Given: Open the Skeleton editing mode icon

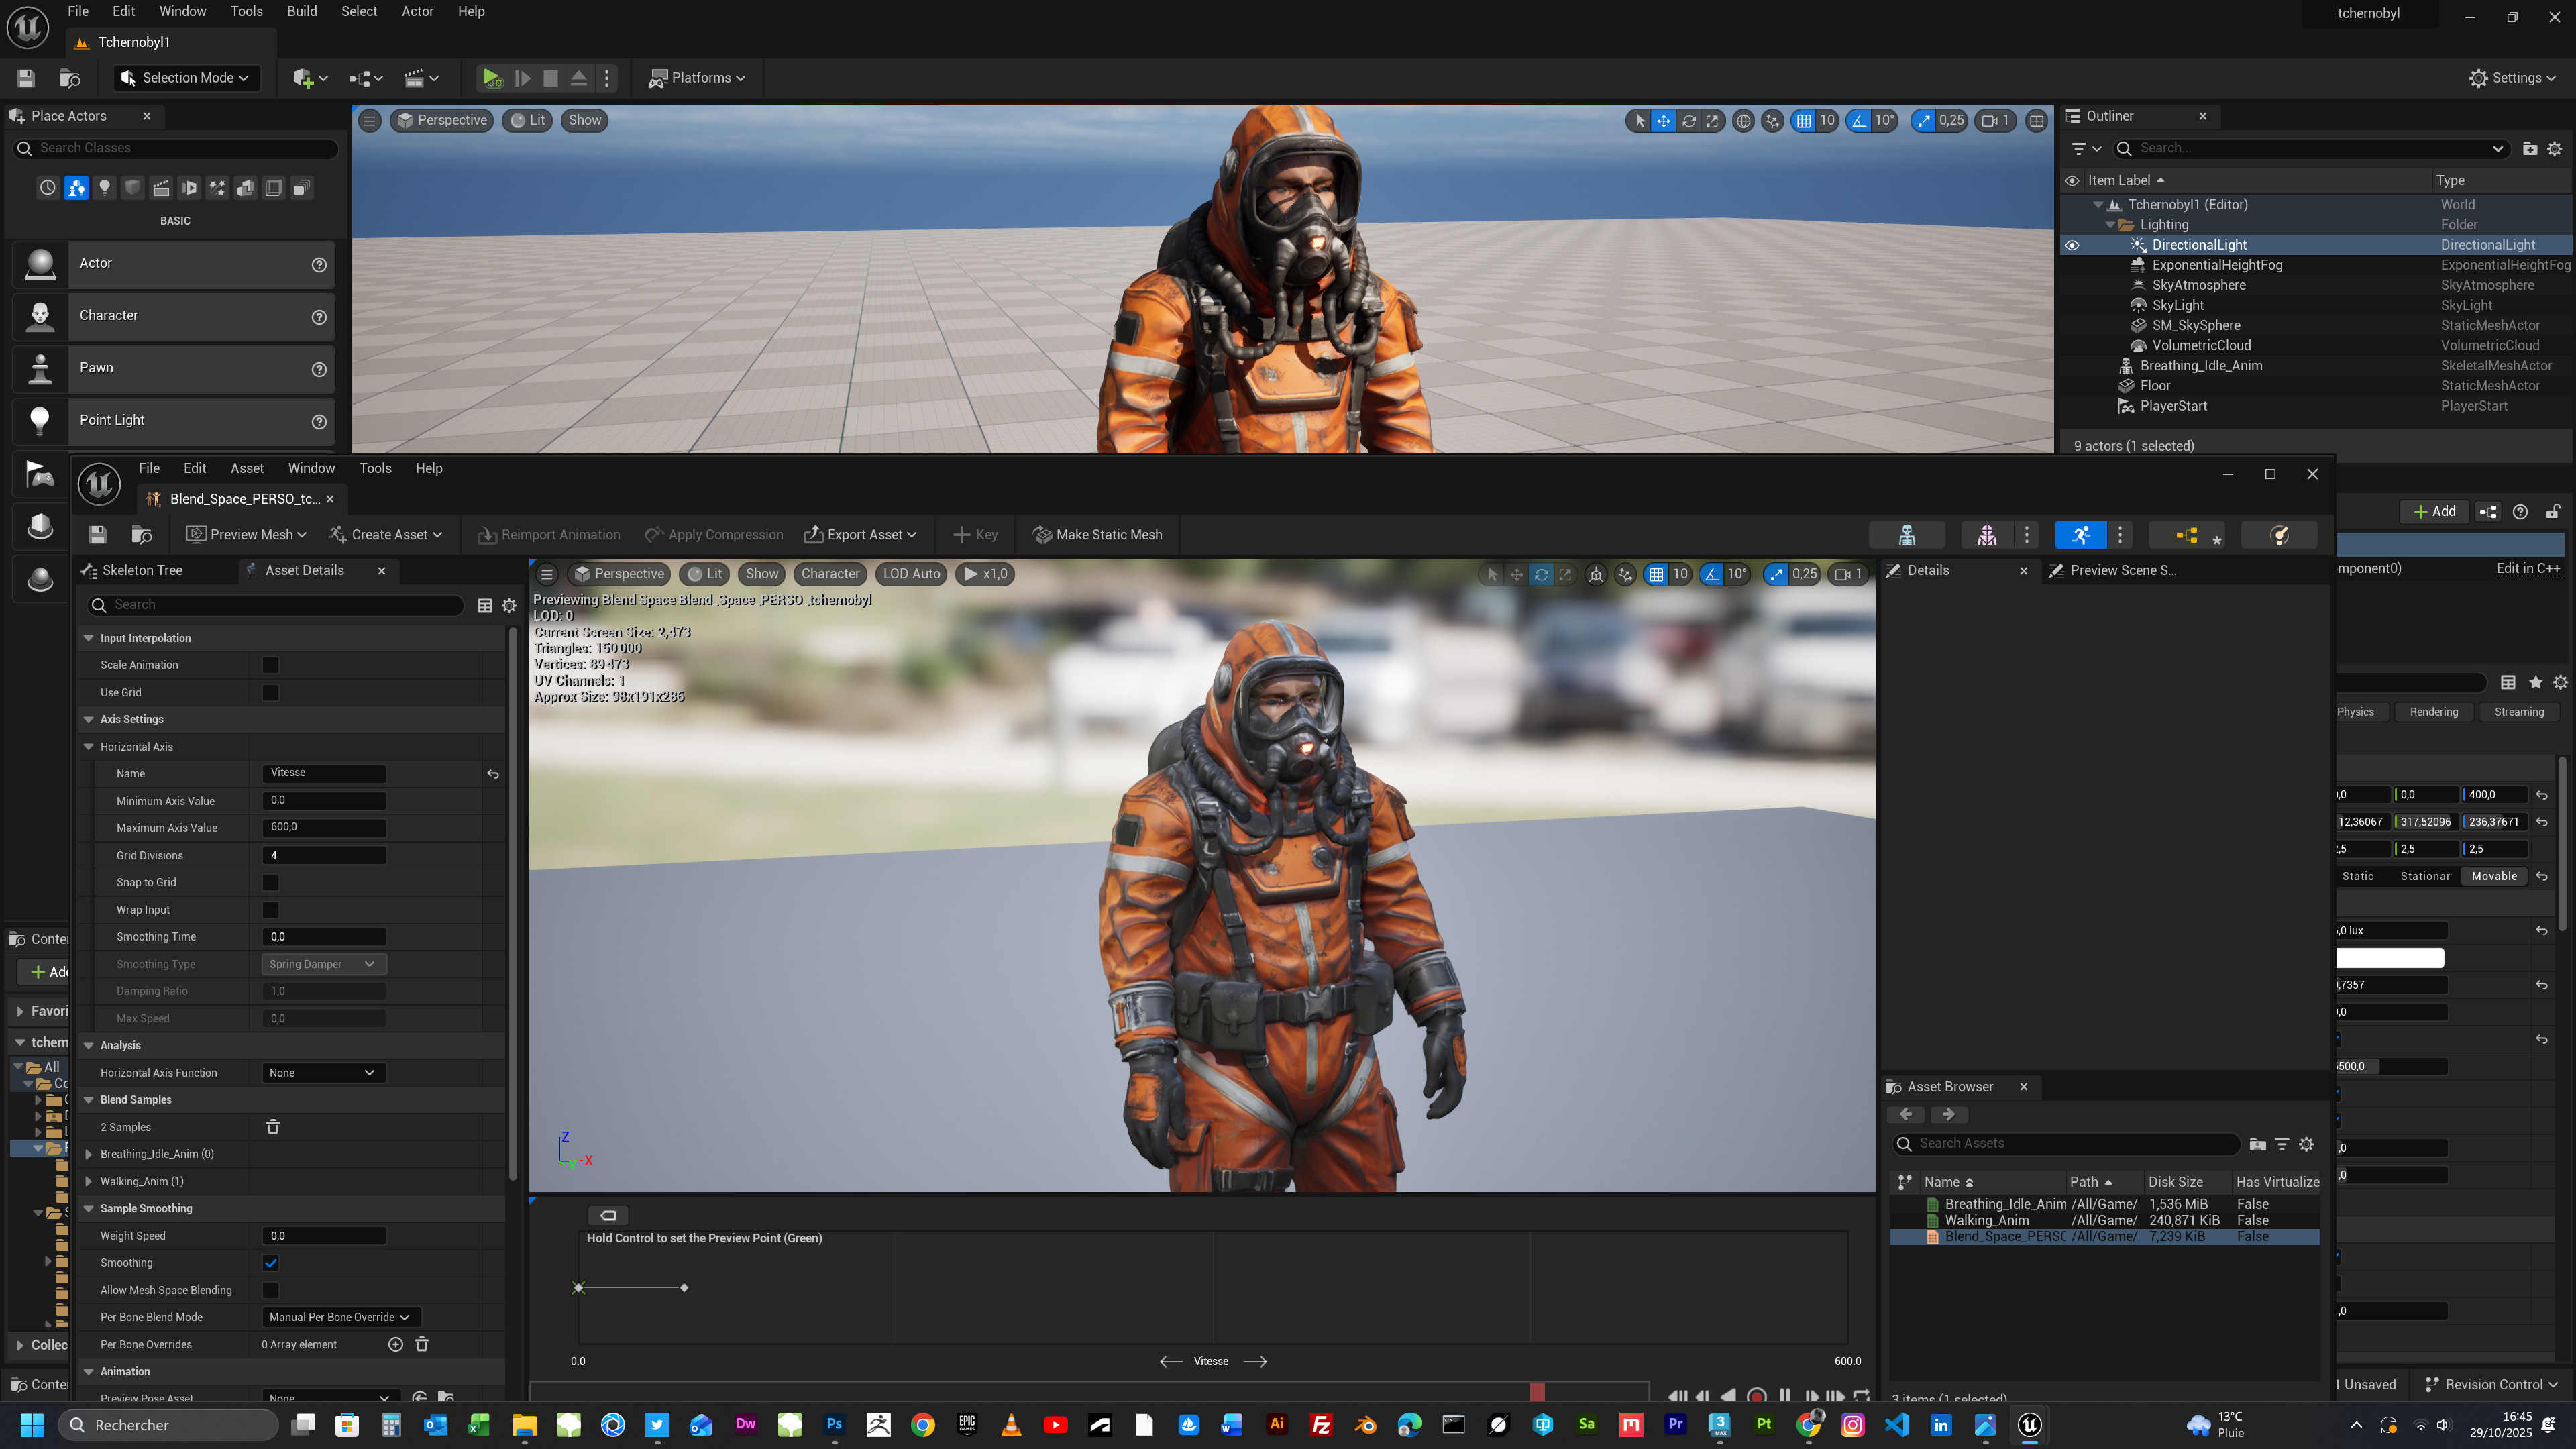Looking at the screenshot, I should click(x=1907, y=535).
